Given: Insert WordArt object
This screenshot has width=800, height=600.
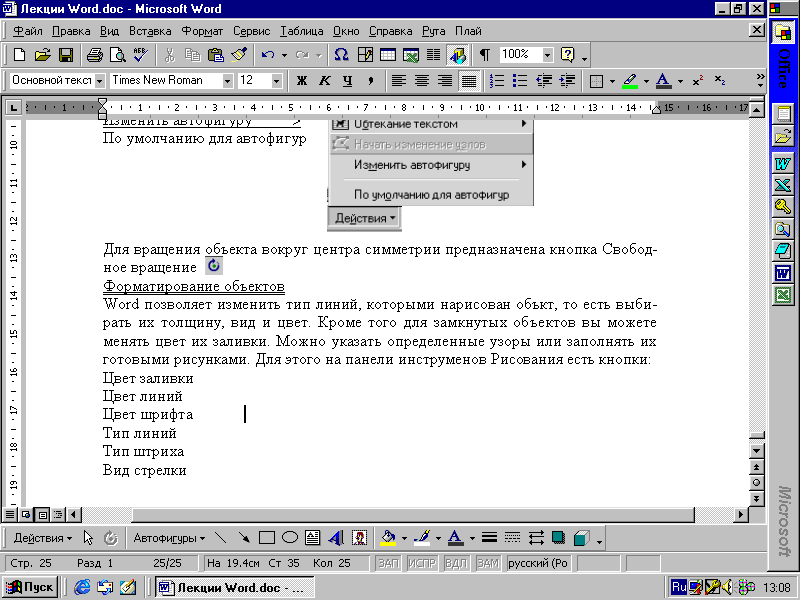Looking at the screenshot, I should [x=336, y=538].
